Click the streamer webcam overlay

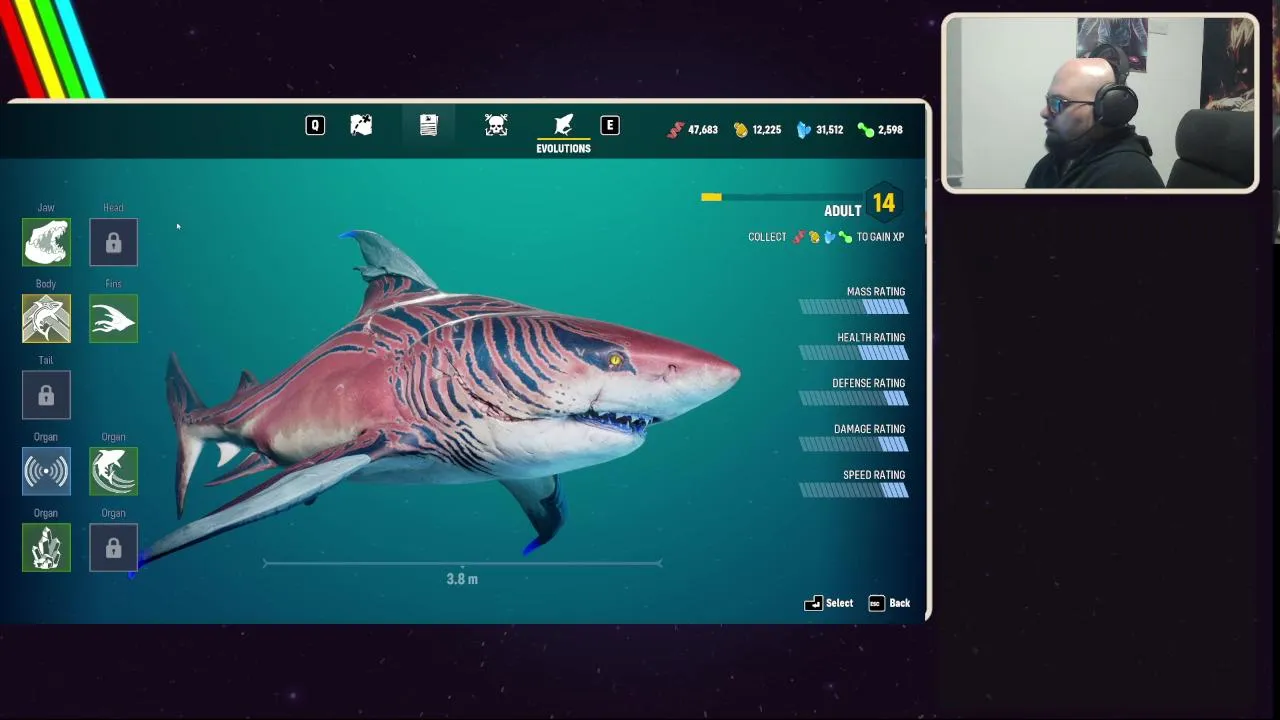click(x=1100, y=102)
